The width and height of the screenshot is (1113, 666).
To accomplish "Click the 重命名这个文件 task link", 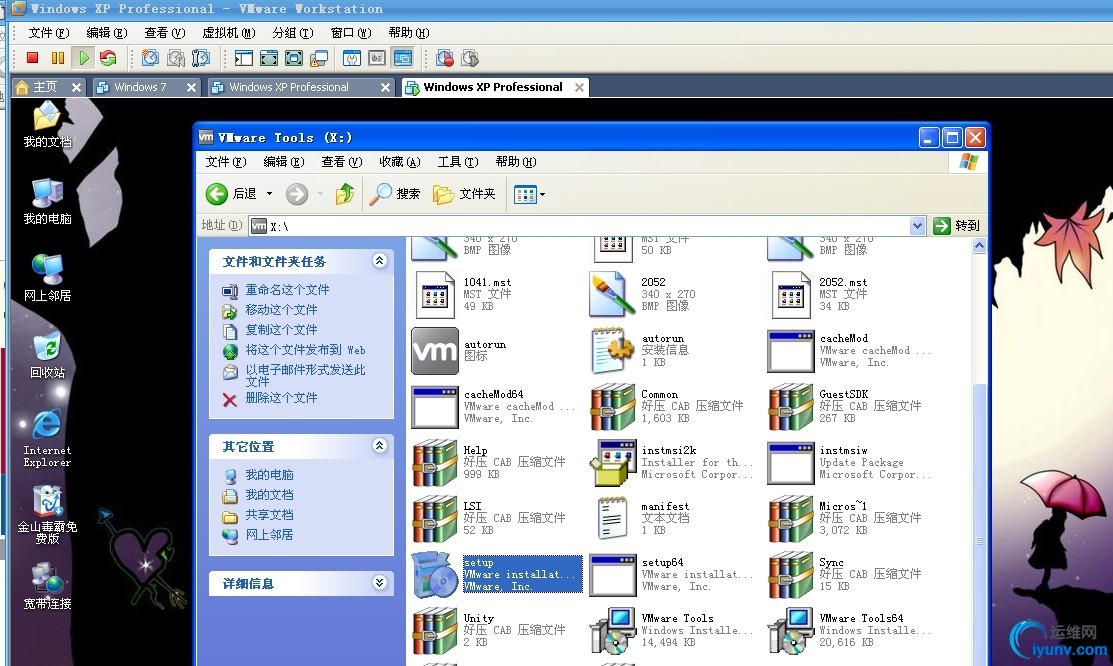I will pyautogui.click(x=287, y=290).
